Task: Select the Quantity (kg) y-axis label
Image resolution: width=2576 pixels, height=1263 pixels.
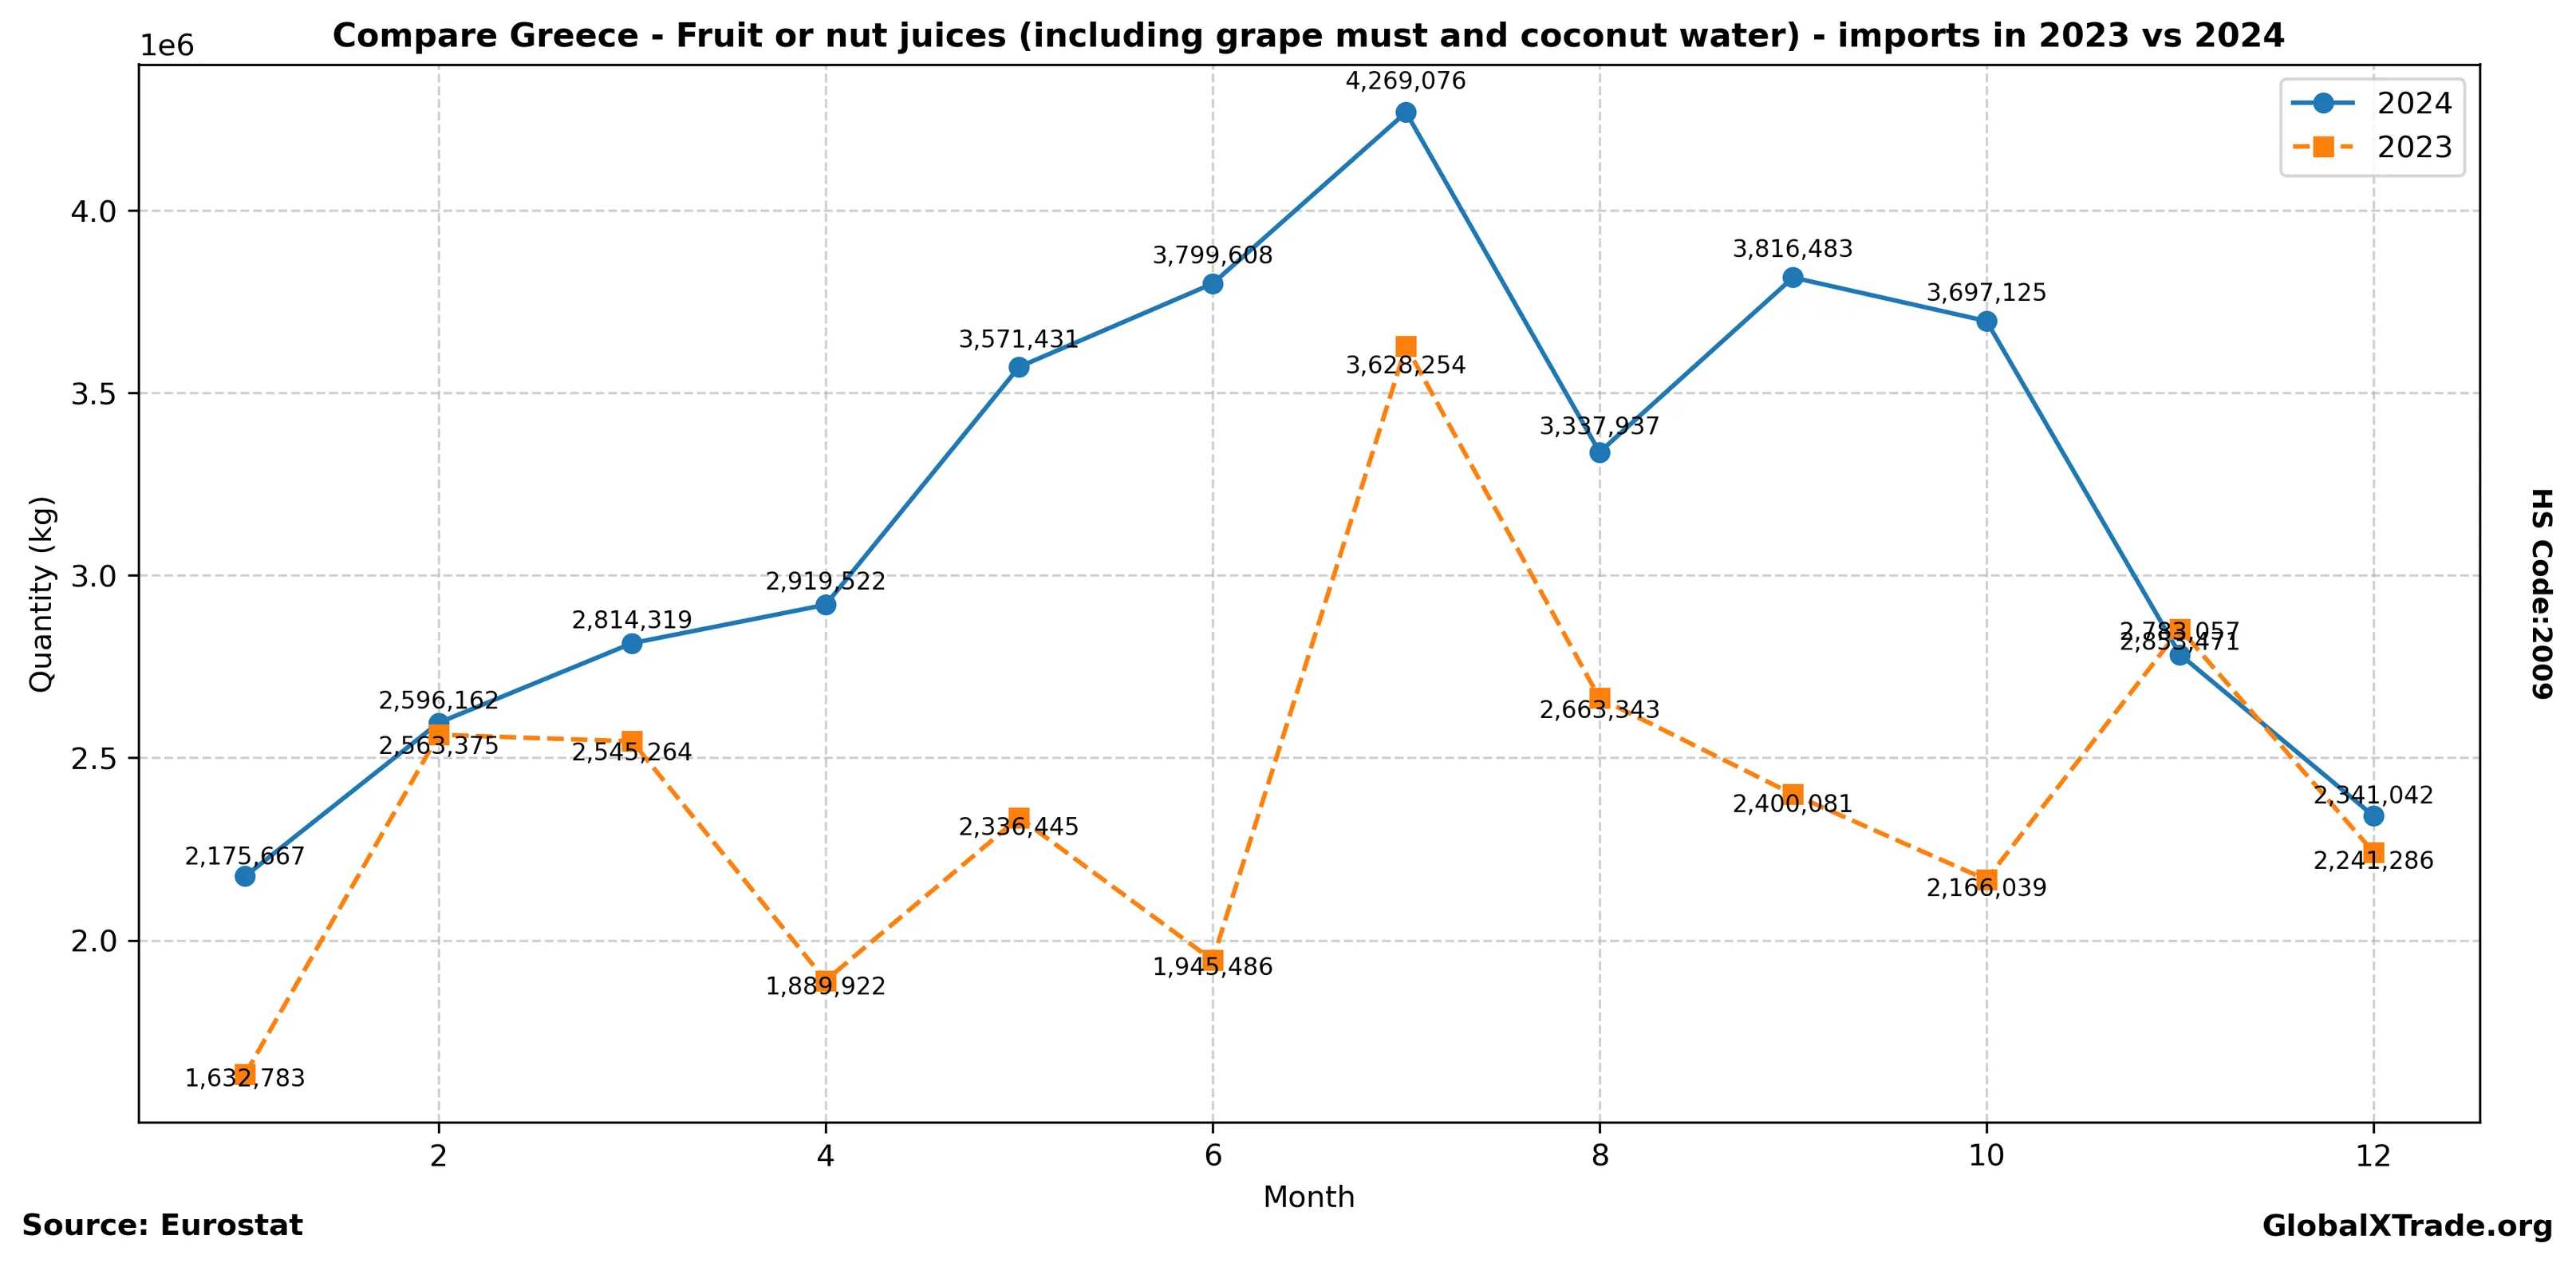Action: tap(41, 593)
